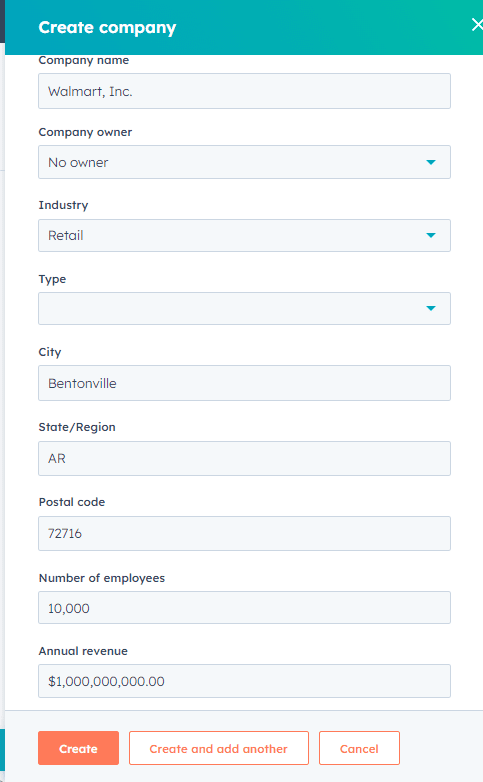The image size is (483, 782).
Task: Click the Annual revenue label text
Action: pyautogui.click(x=83, y=651)
